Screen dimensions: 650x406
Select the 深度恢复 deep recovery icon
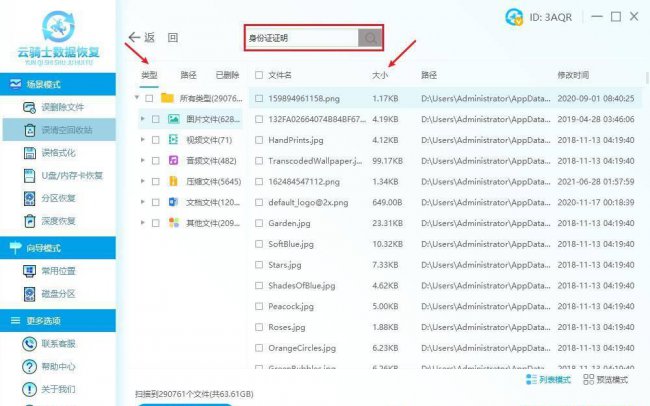(x=29, y=221)
